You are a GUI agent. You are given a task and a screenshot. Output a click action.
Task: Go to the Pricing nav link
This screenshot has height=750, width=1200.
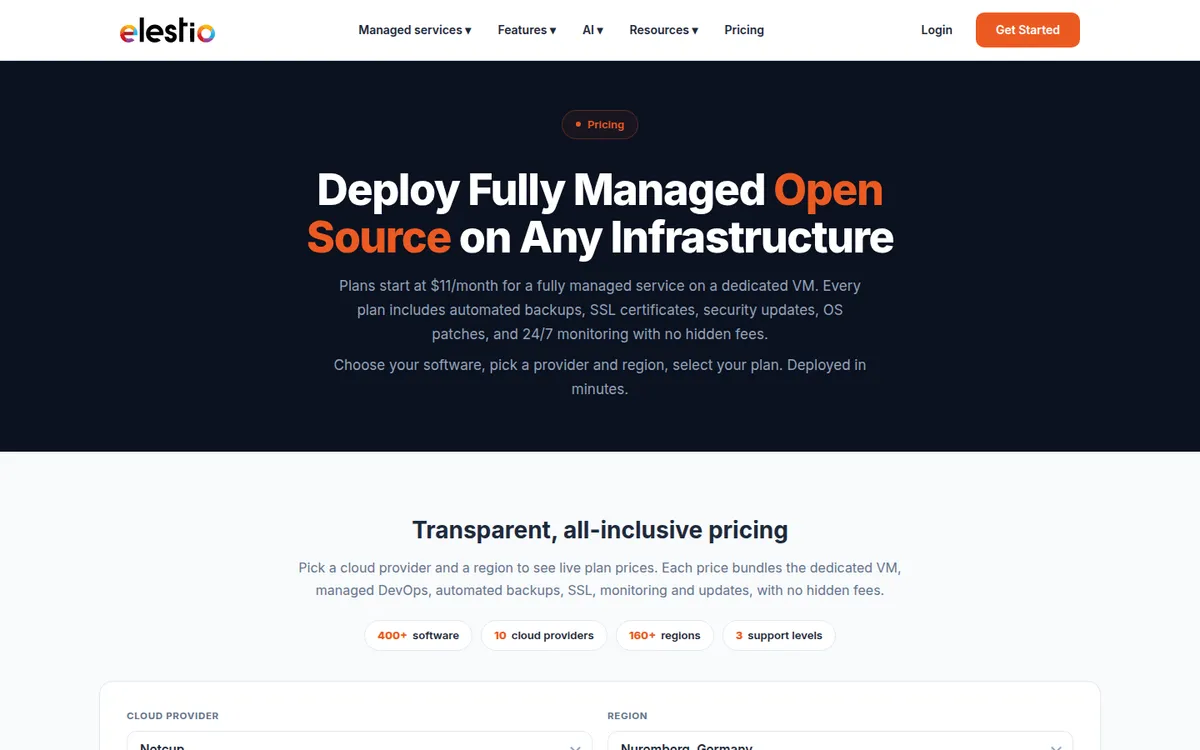click(x=744, y=30)
